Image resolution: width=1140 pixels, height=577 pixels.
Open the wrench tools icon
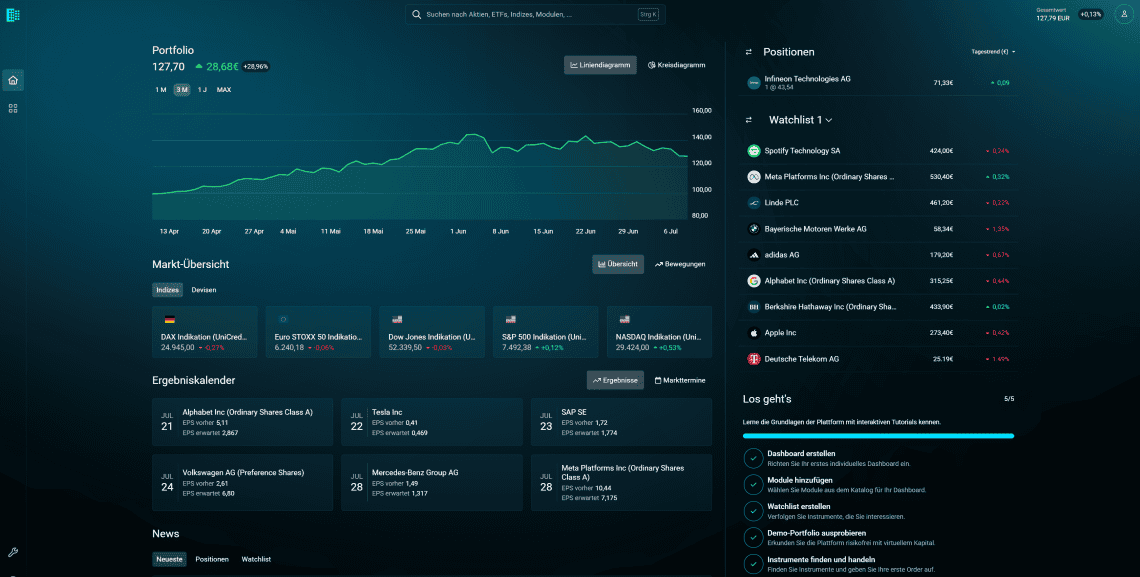click(12, 552)
